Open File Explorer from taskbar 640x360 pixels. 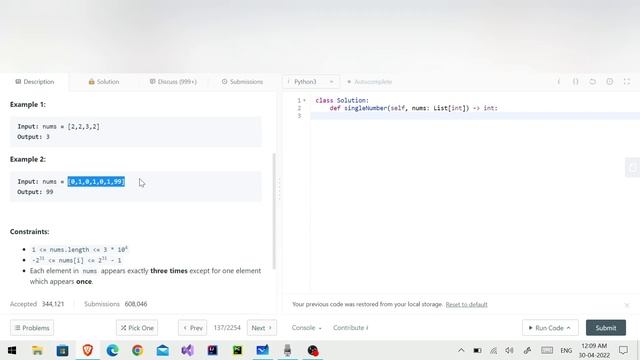[37, 350]
